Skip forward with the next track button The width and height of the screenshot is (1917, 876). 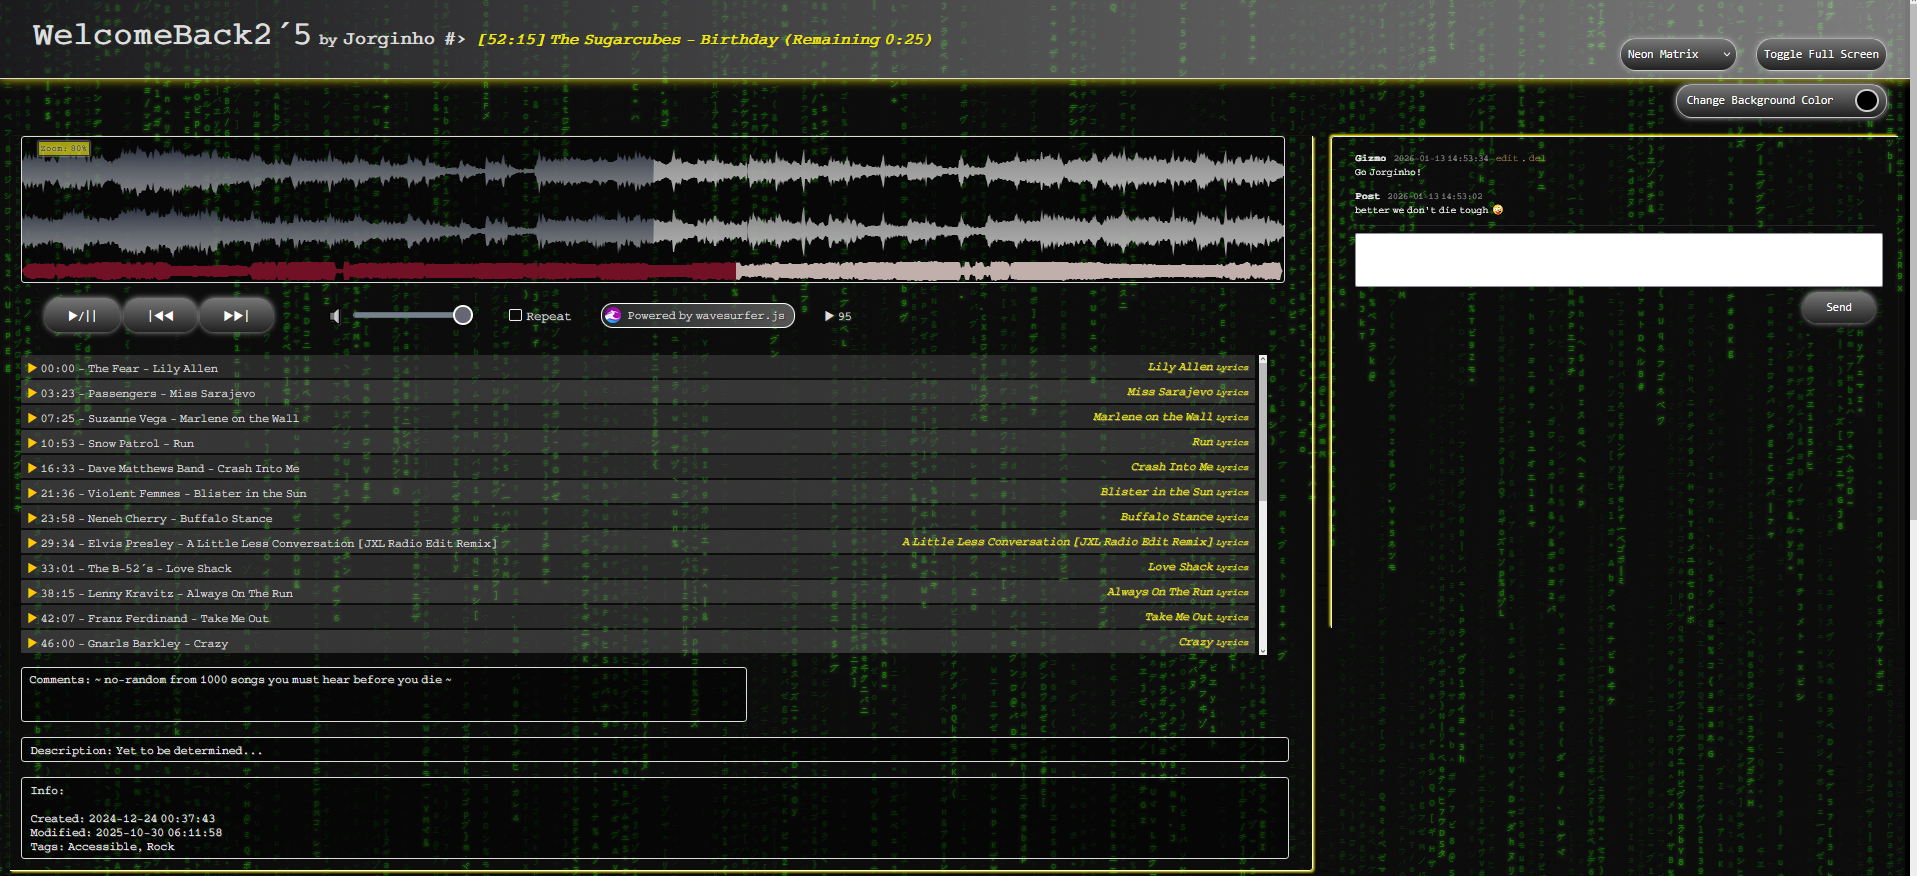point(236,316)
